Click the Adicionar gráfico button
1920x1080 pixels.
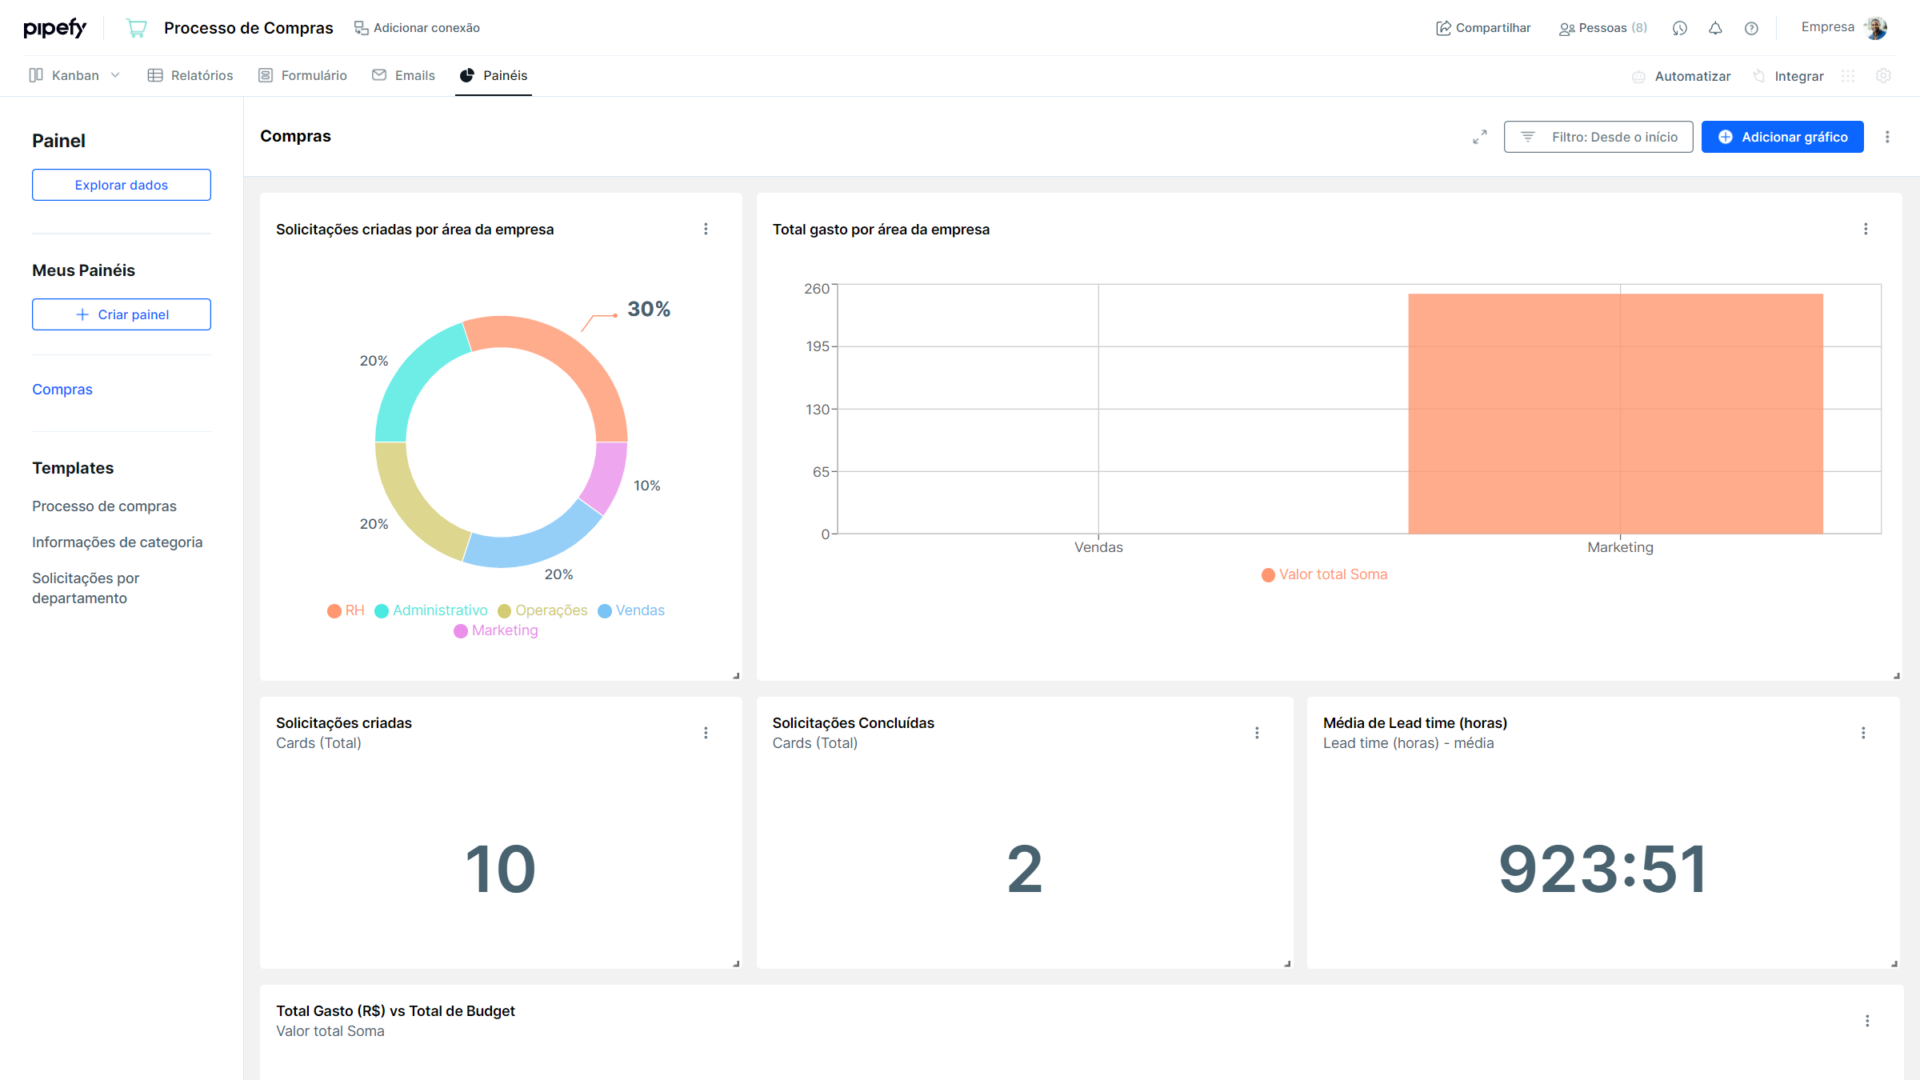click(1782, 137)
